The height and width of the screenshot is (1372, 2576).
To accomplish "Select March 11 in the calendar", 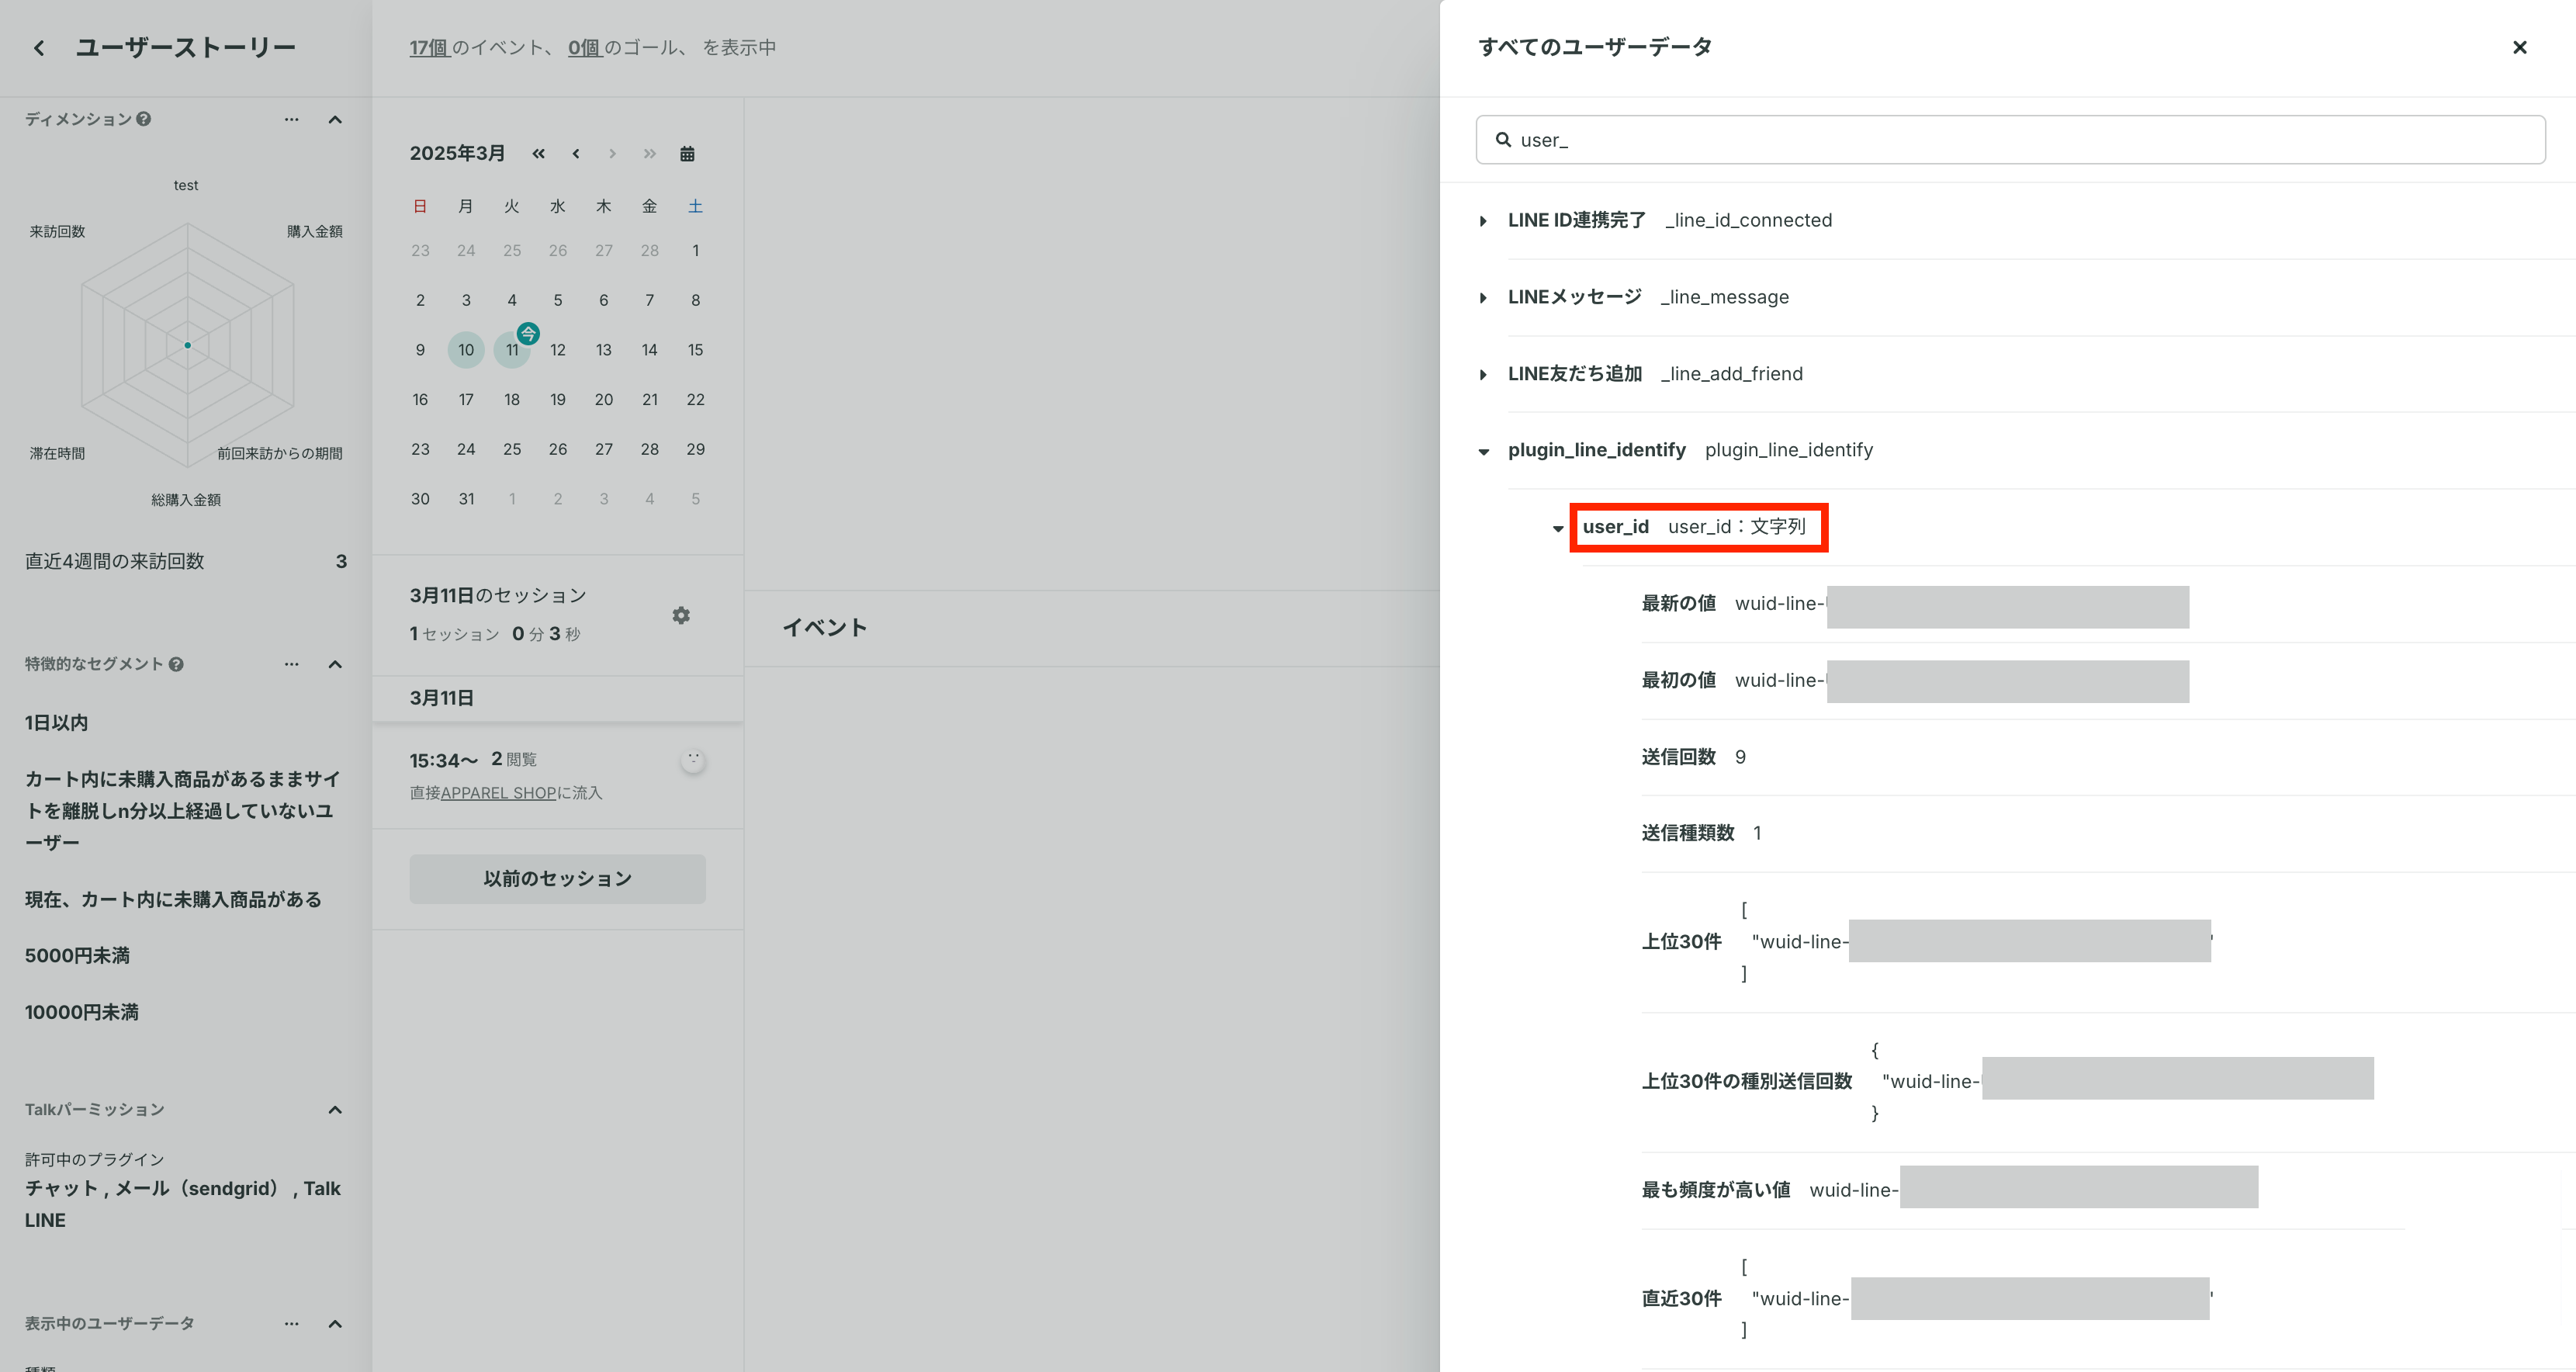I will 512,350.
